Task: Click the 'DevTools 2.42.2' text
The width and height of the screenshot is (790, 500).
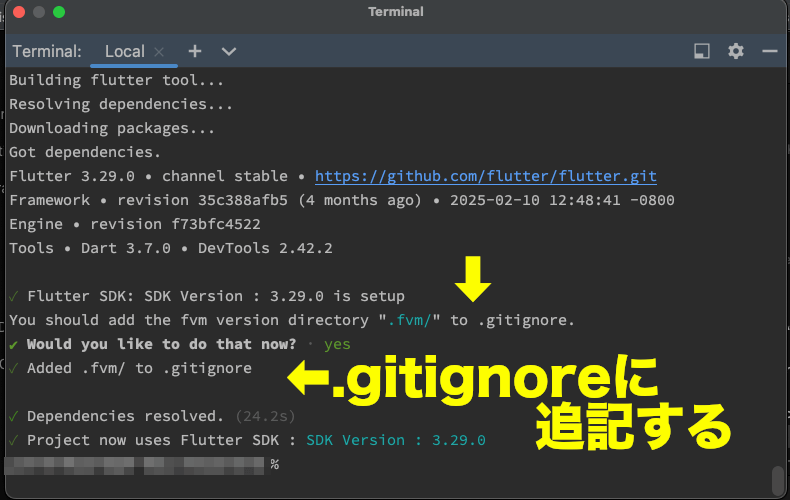Action: coord(265,248)
